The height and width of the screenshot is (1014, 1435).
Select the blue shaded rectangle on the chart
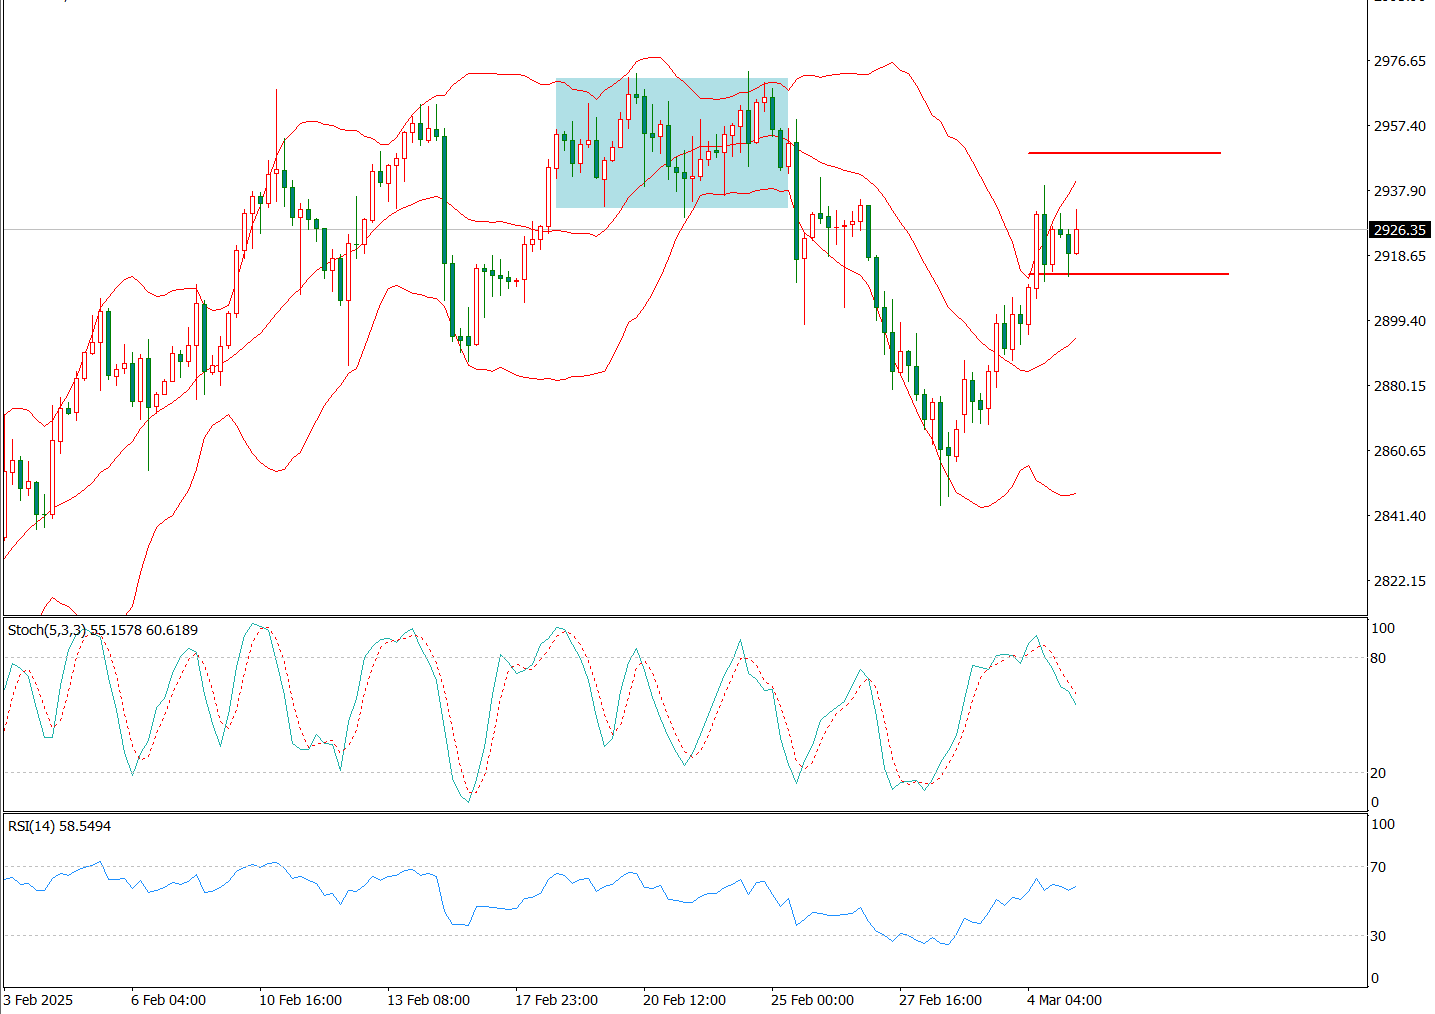coord(672,143)
